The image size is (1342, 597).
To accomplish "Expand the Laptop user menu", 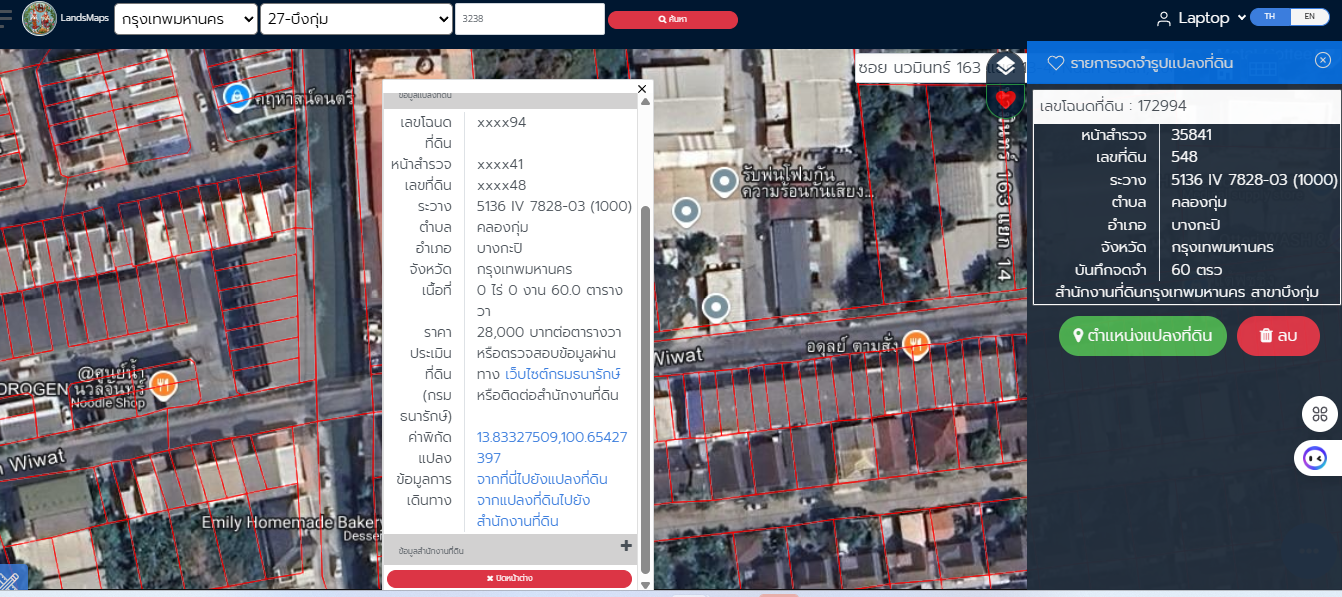I will click(1201, 18).
